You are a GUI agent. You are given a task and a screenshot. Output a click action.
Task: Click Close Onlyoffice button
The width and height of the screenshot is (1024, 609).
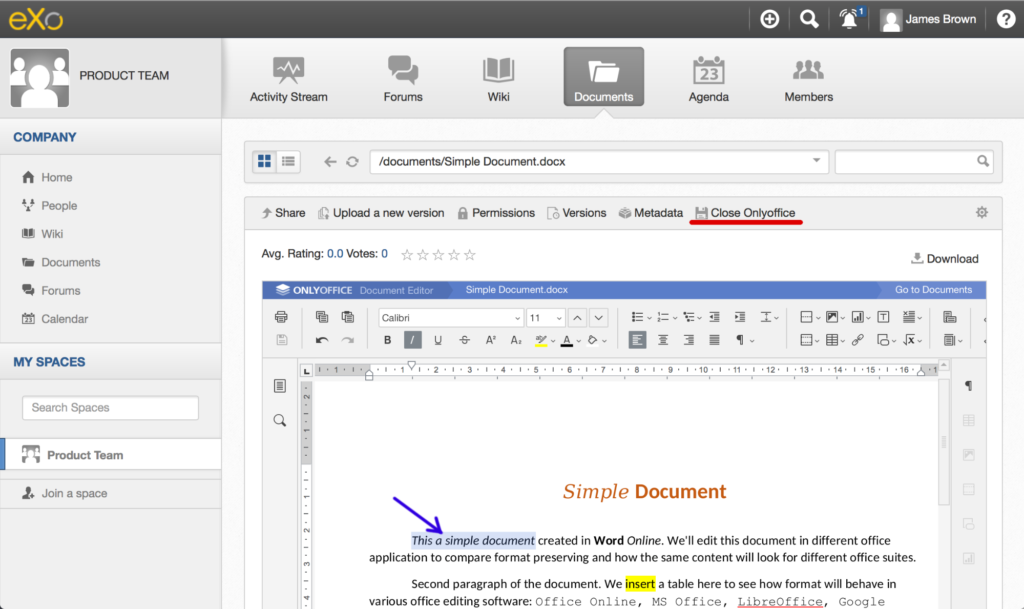pos(745,213)
